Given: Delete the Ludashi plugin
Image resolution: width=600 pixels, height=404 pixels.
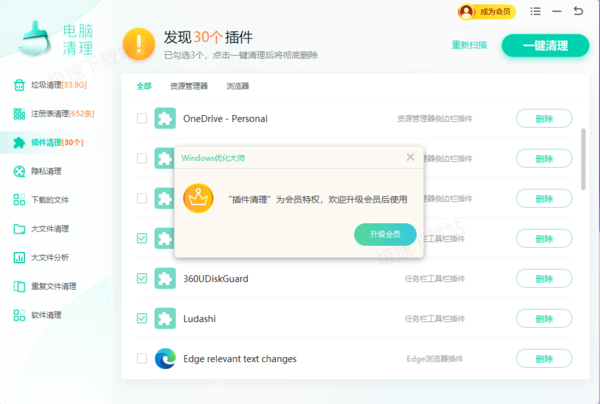Looking at the screenshot, I should [x=544, y=319].
